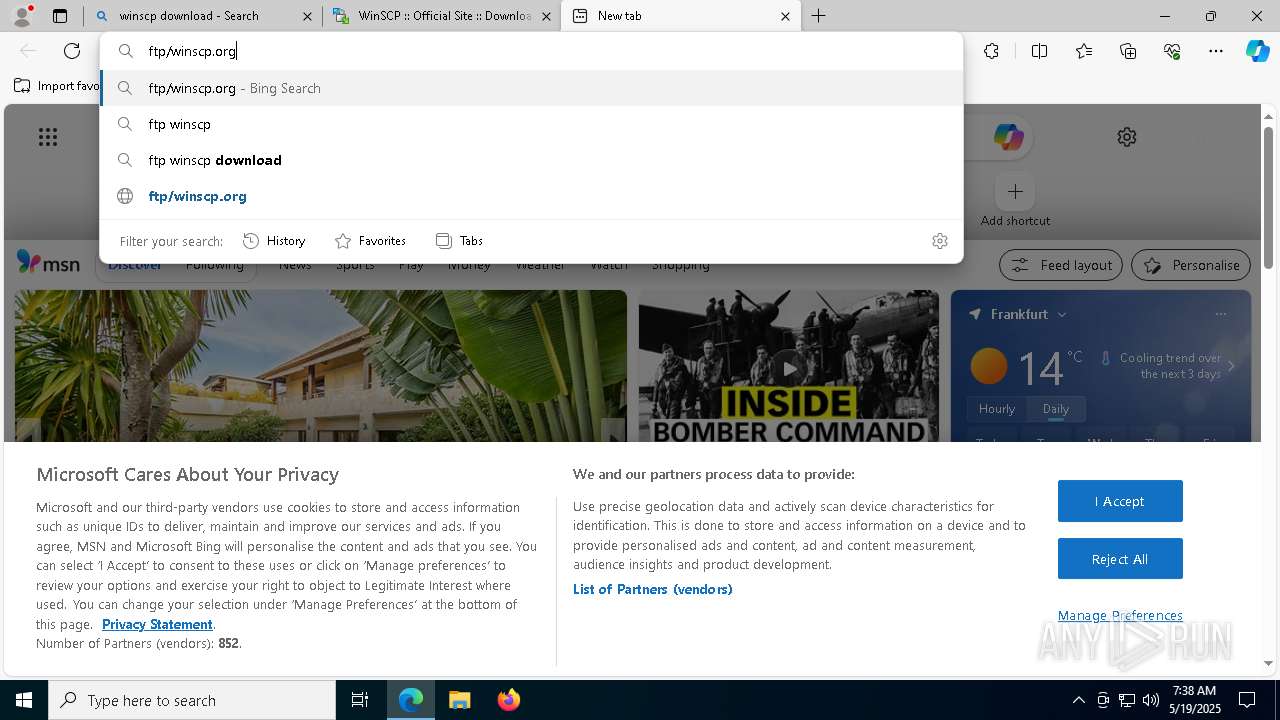Open the volume control in system tray
Viewport: 1280px width, 720px height.
(x=1151, y=700)
